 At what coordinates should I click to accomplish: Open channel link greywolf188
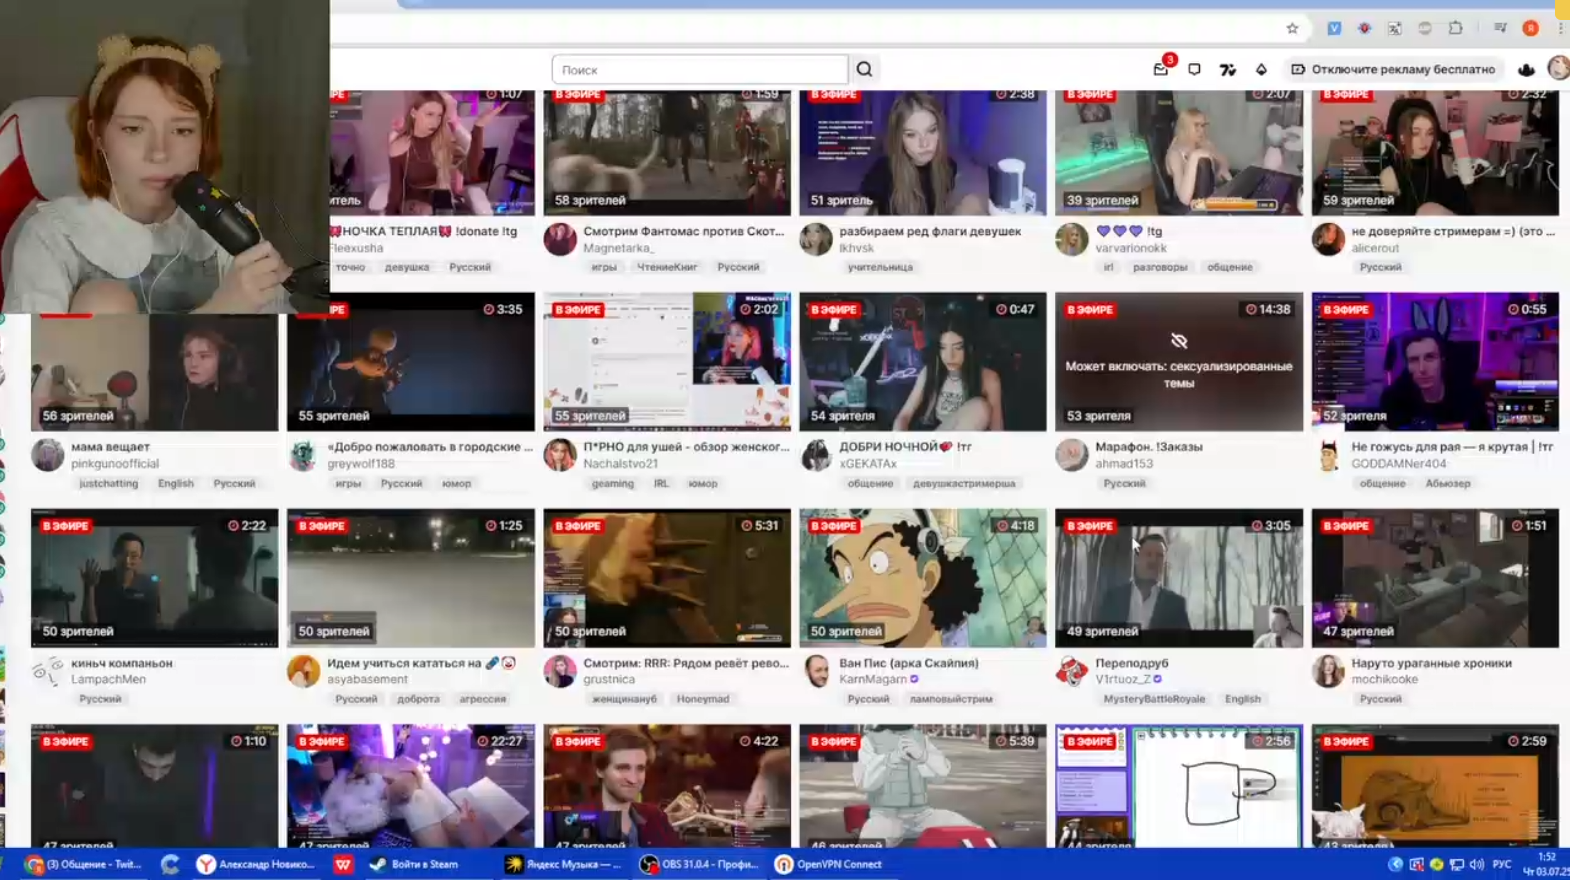pyautogui.click(x=361, y=463)
